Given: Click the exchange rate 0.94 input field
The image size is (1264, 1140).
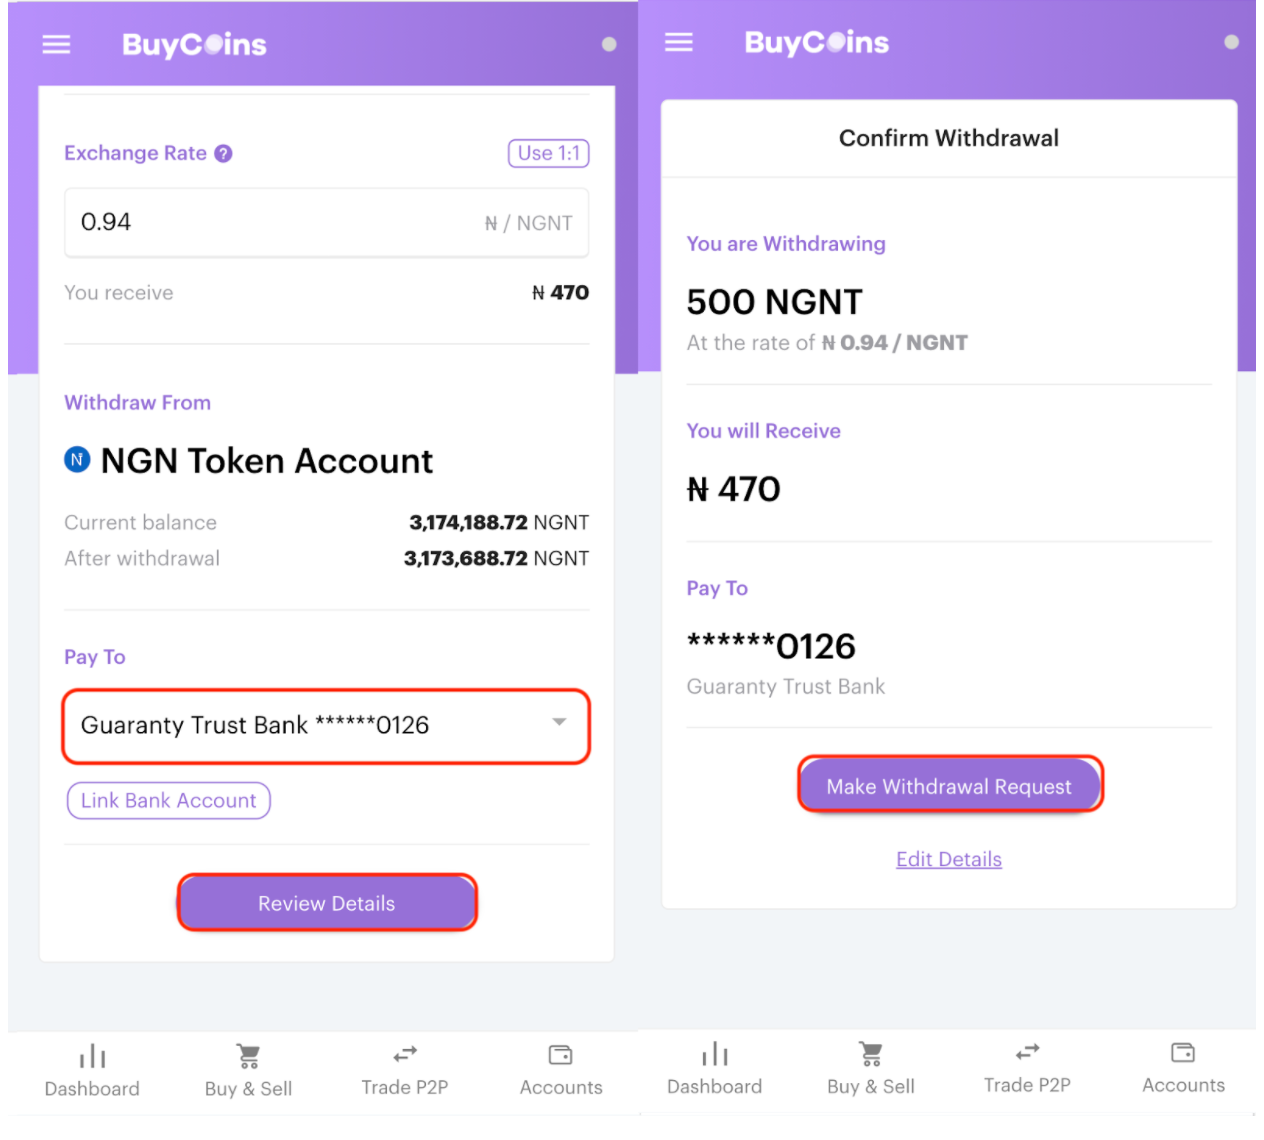Looking at the screenshot, I should coord(326,222).
